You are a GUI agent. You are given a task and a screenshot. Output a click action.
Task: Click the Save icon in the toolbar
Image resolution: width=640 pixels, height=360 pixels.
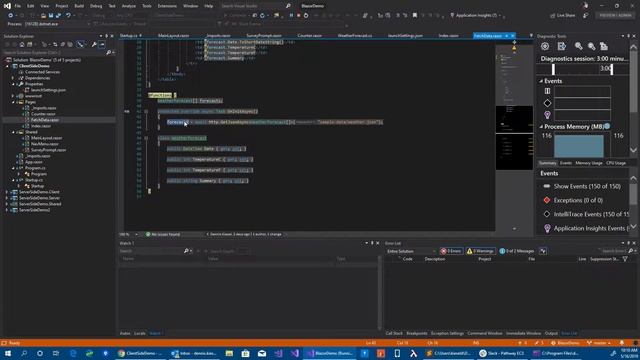51,16
